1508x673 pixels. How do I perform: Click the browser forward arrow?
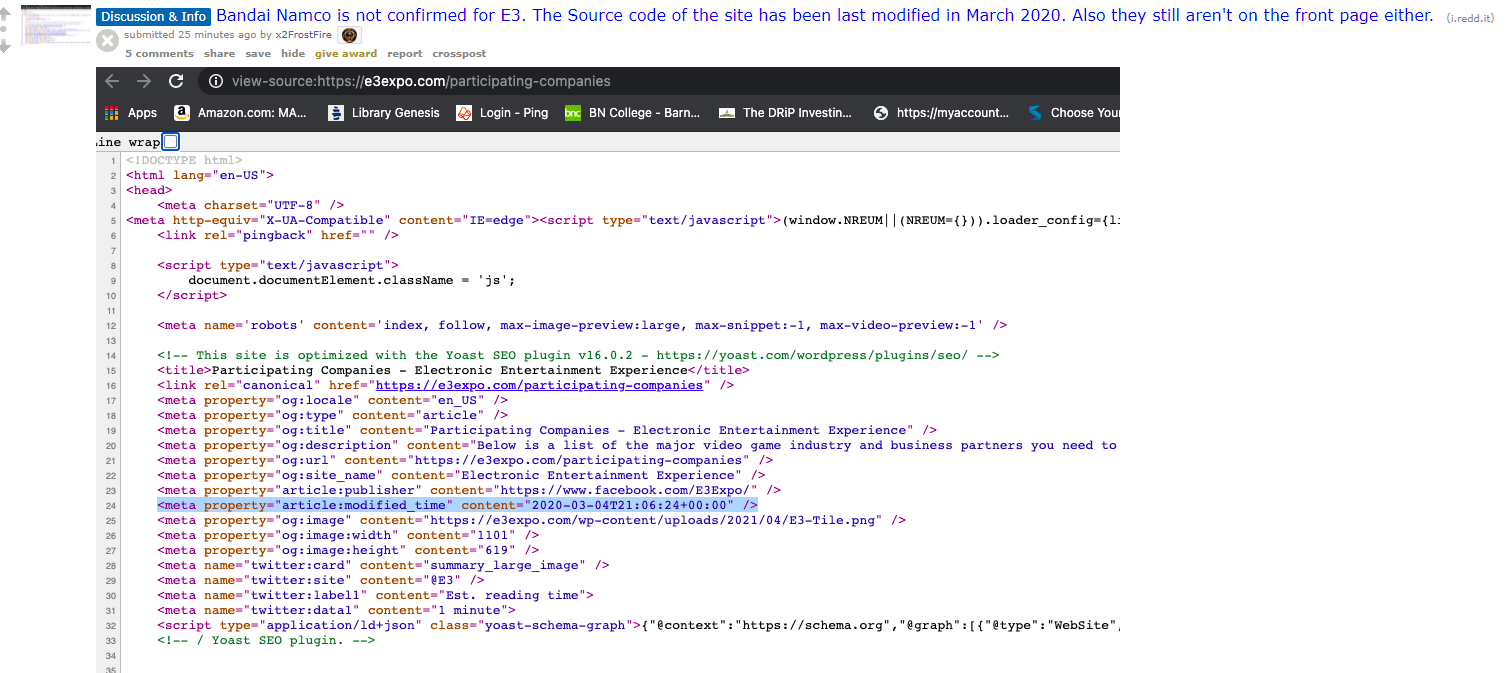click(144, 81)
